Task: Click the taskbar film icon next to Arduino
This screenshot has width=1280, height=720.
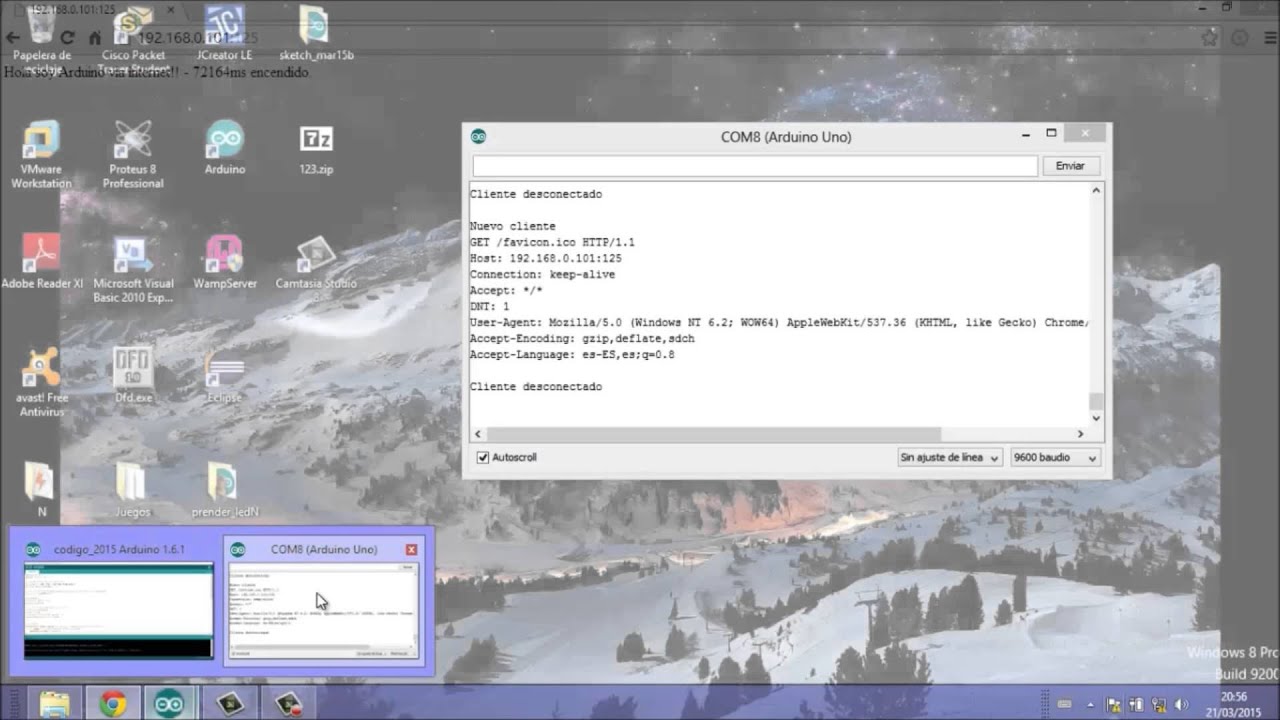Action: click(x=229, y=704)
